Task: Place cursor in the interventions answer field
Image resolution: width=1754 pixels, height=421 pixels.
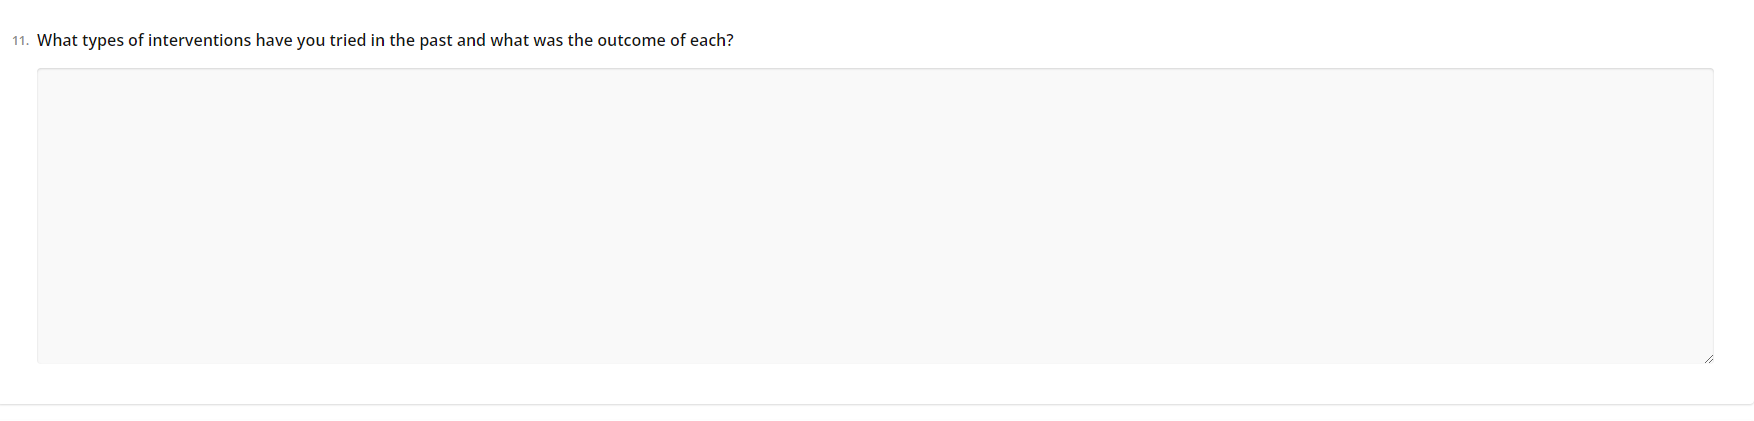Action: 875,215
